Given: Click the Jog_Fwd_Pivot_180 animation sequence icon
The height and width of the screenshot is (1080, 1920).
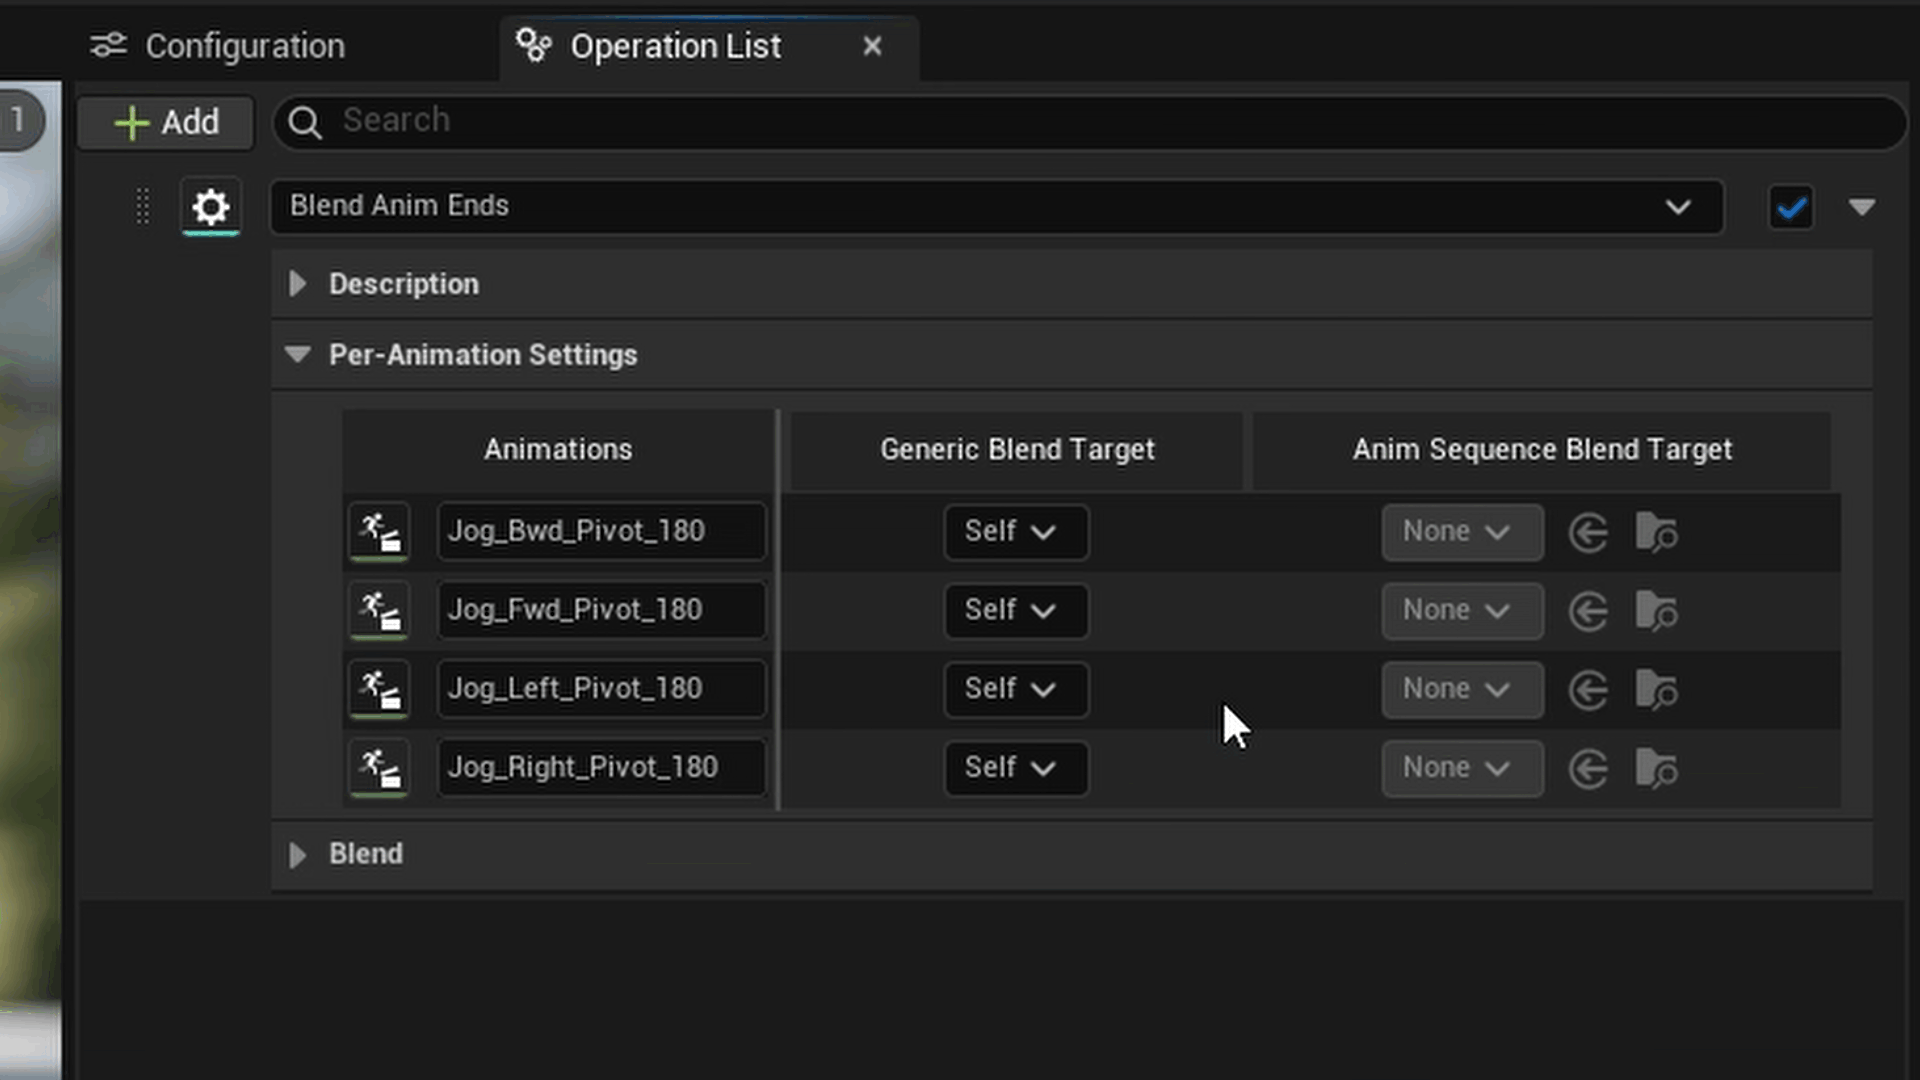Looking at the screenshot, I should 379,610.
